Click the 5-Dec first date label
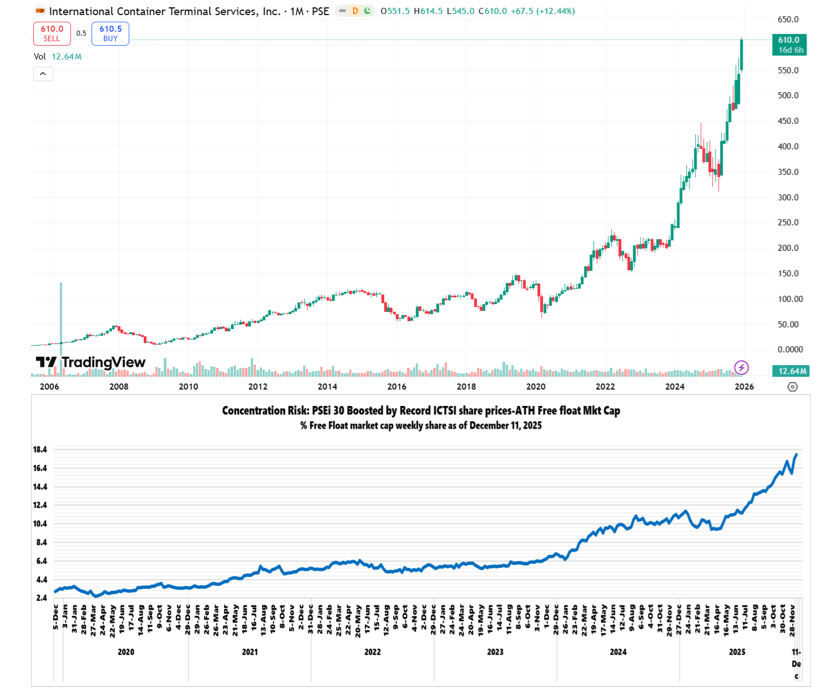This screenshot has height=690, width=833. click(x=56, y=616)
